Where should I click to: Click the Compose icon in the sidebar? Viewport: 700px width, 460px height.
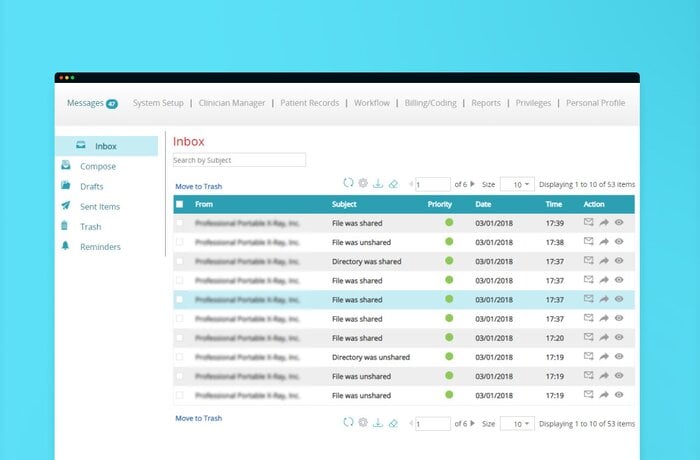66,166
